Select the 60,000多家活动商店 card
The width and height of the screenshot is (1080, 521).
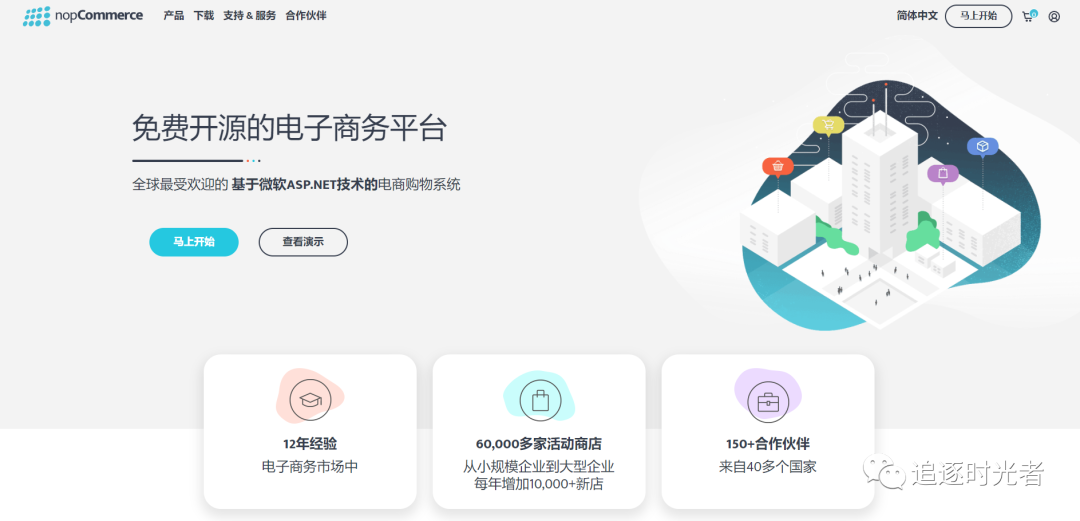pos(539,431)
